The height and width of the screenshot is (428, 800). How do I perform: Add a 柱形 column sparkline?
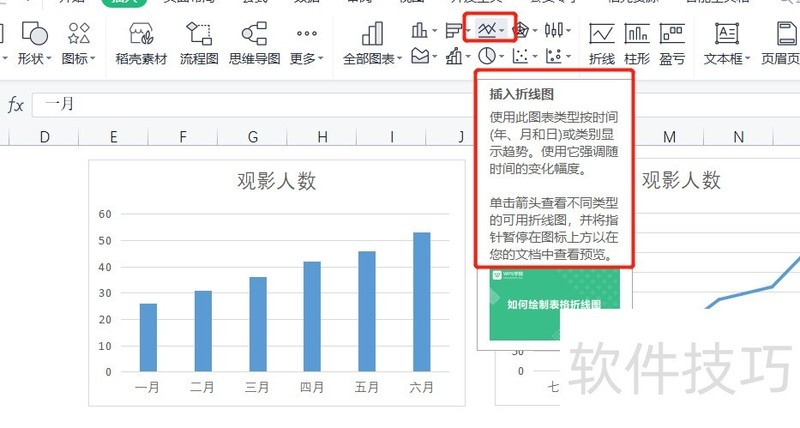pos(637,44)
